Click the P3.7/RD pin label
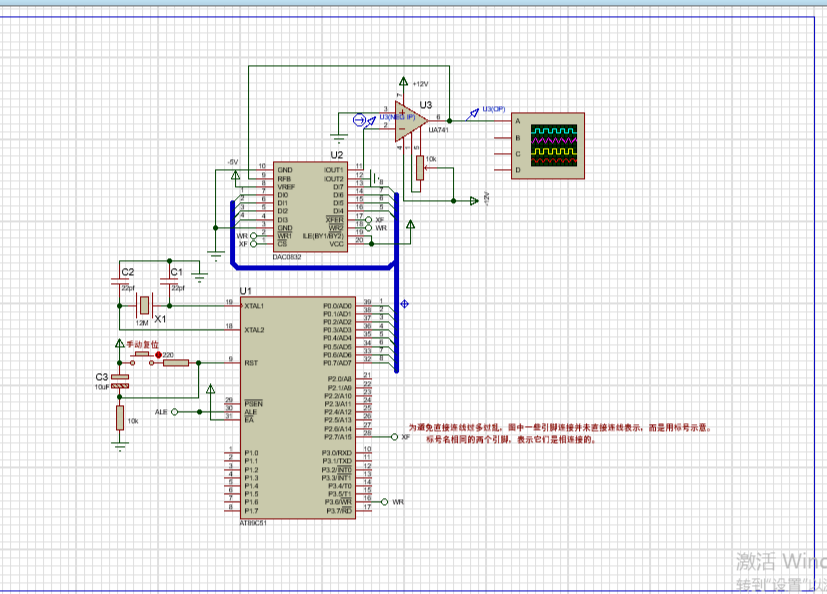827x594 pixels. (x=339, y=511)
